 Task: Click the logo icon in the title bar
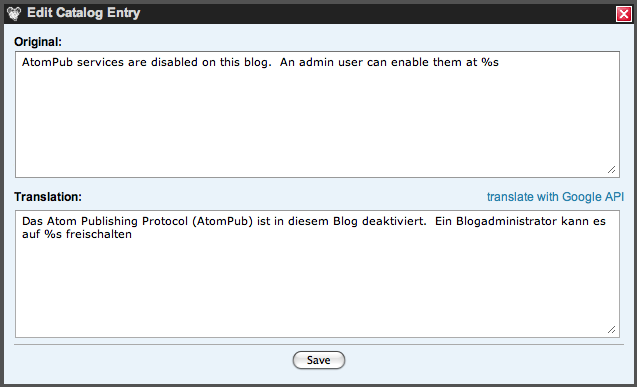(14, 13)
